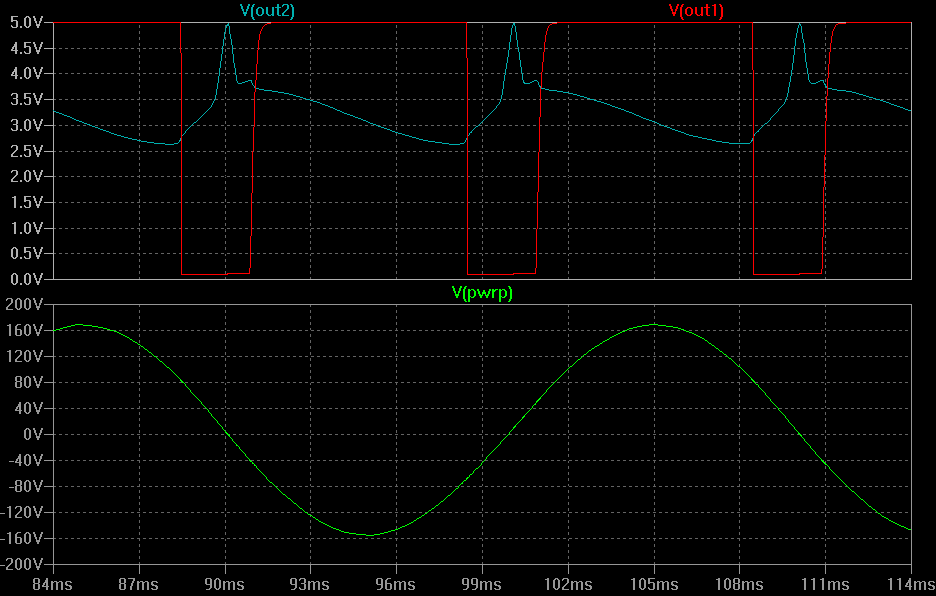
Task: Click the V(out2) trace label
Action: pos(267,10)
